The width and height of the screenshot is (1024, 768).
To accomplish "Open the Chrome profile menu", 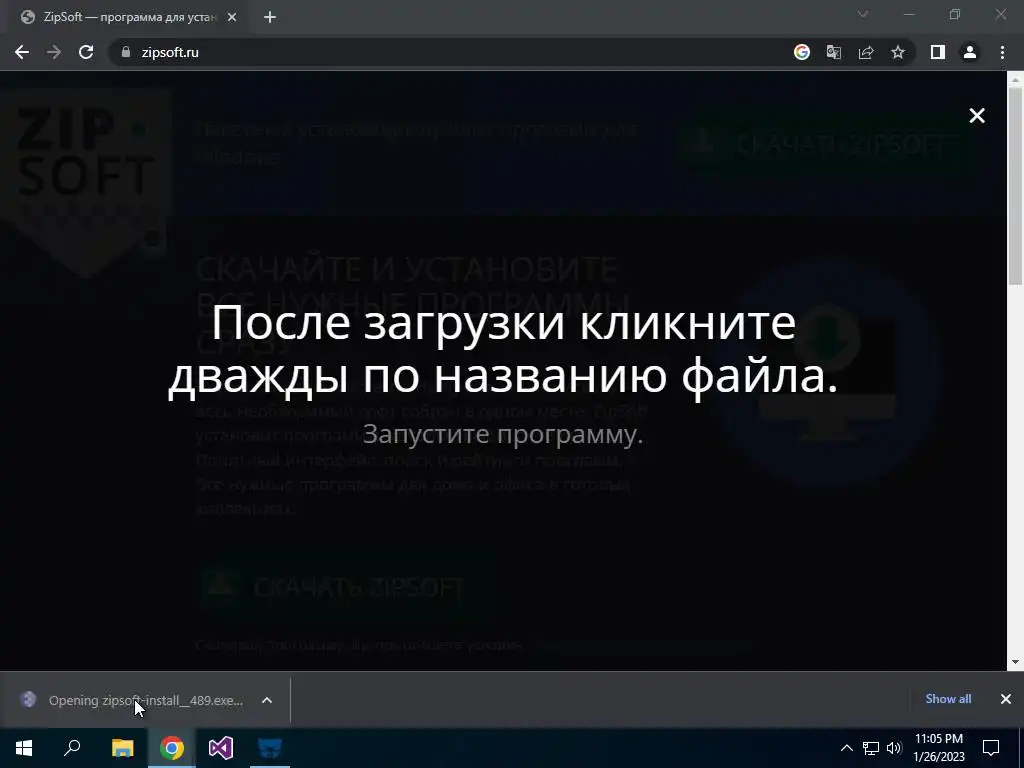I will pyautogui.click(x=970, y=52).
